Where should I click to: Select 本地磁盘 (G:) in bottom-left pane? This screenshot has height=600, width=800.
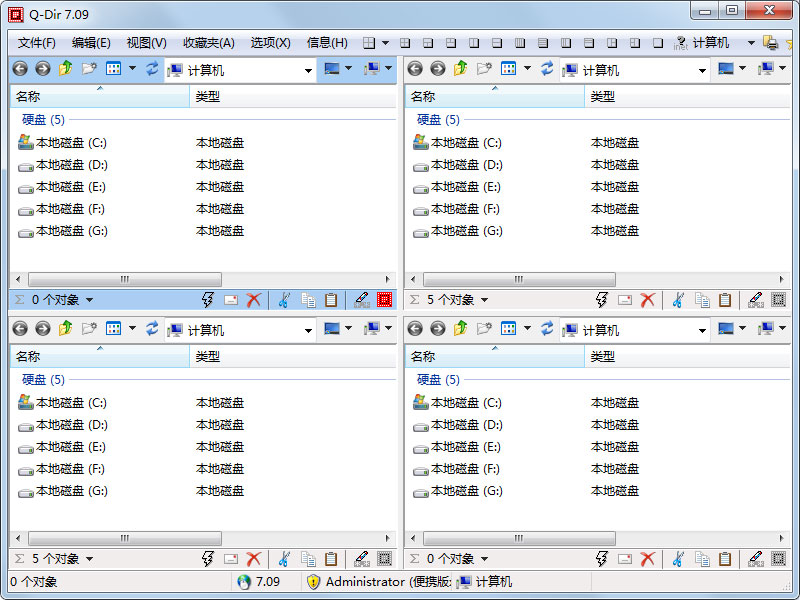[x=63, y=491]
